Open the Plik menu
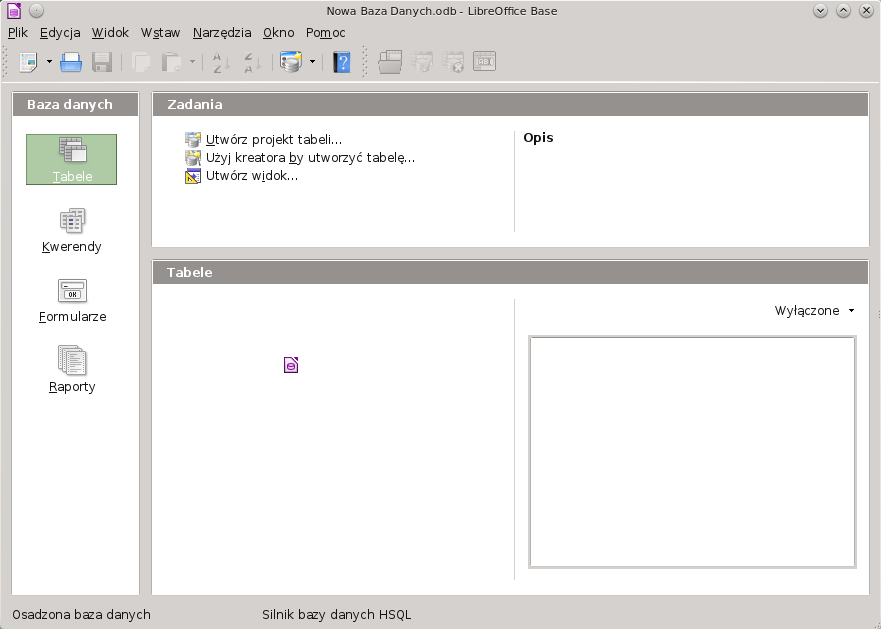881x629 pixels. tap(18, 33)
